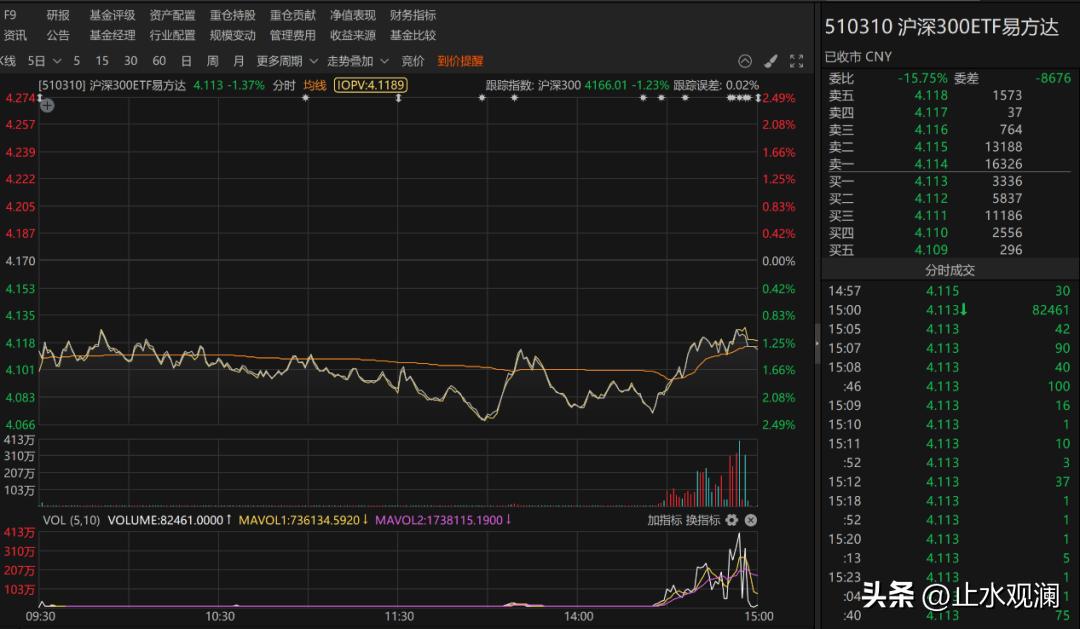Toggle the 均线 average line
Image resolution: width=1080 pixels, height=629 pixels.
(x=315, y=85)
